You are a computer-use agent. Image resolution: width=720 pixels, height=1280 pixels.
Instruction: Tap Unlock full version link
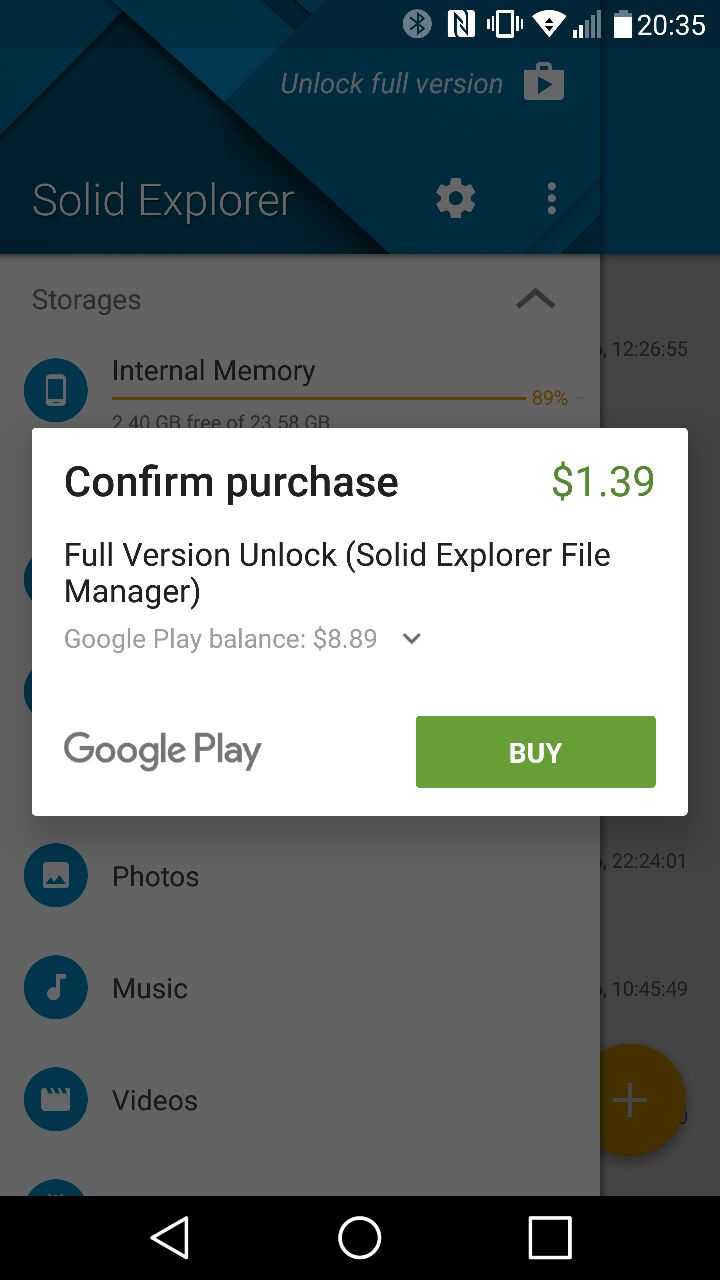tap(392, 83)
